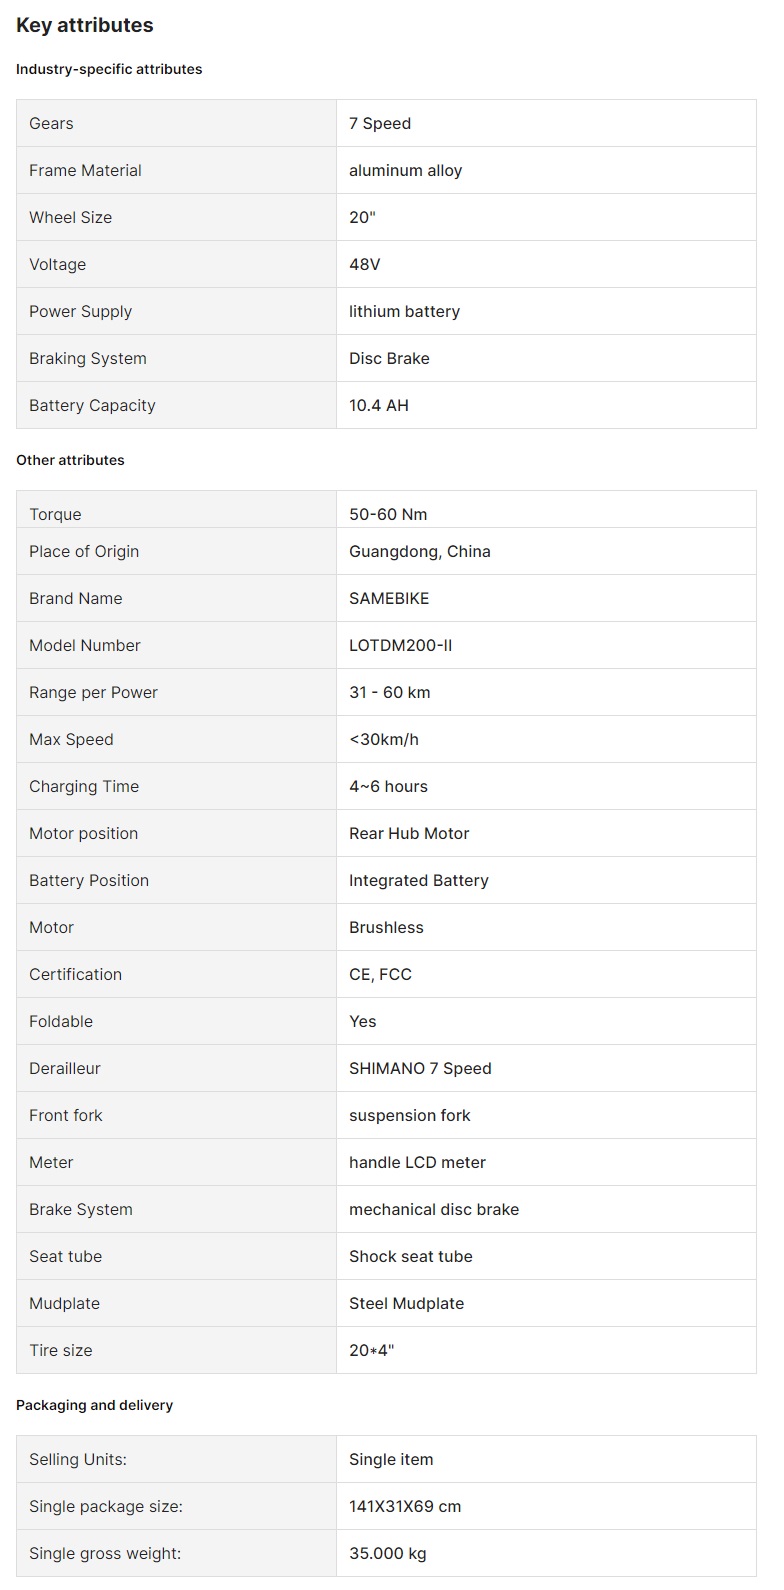Click the aluminum alloy frame material value
This screenshot has width=784, height=1590.
405,170
